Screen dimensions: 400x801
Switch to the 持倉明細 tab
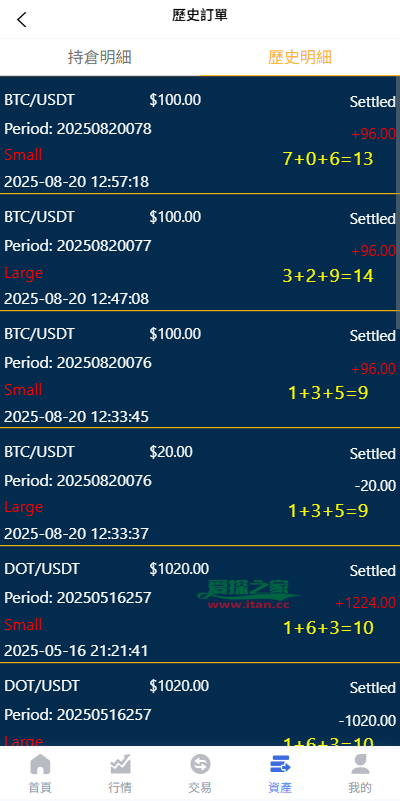100,57
